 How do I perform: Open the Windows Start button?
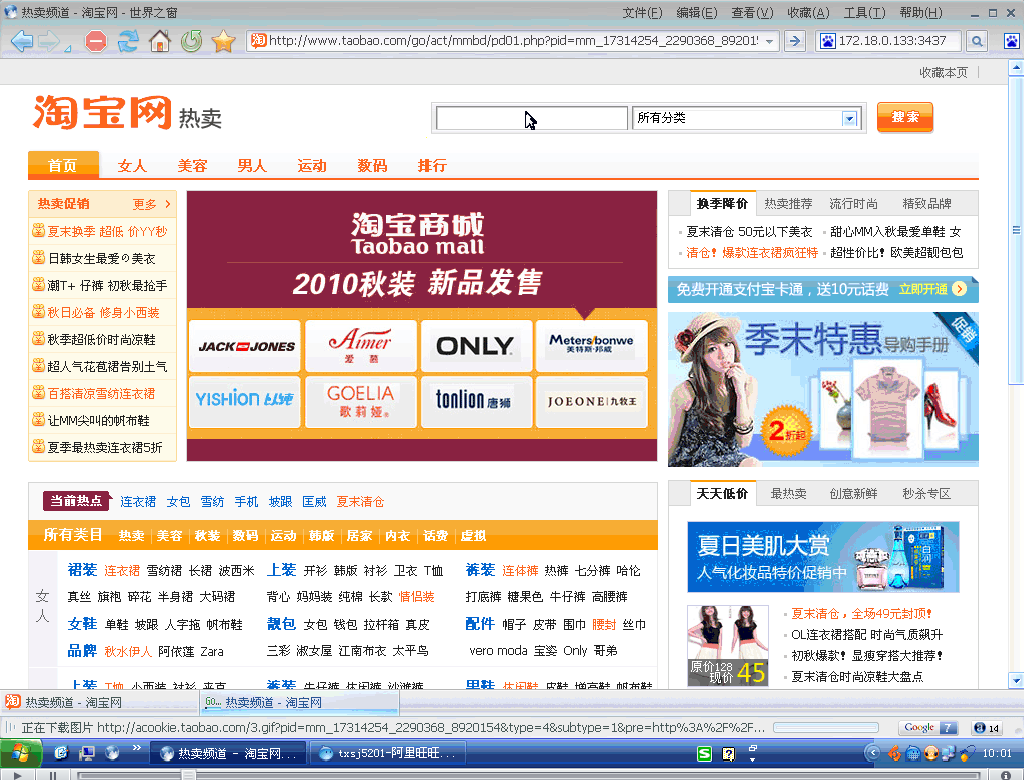[x=21, y=753]
